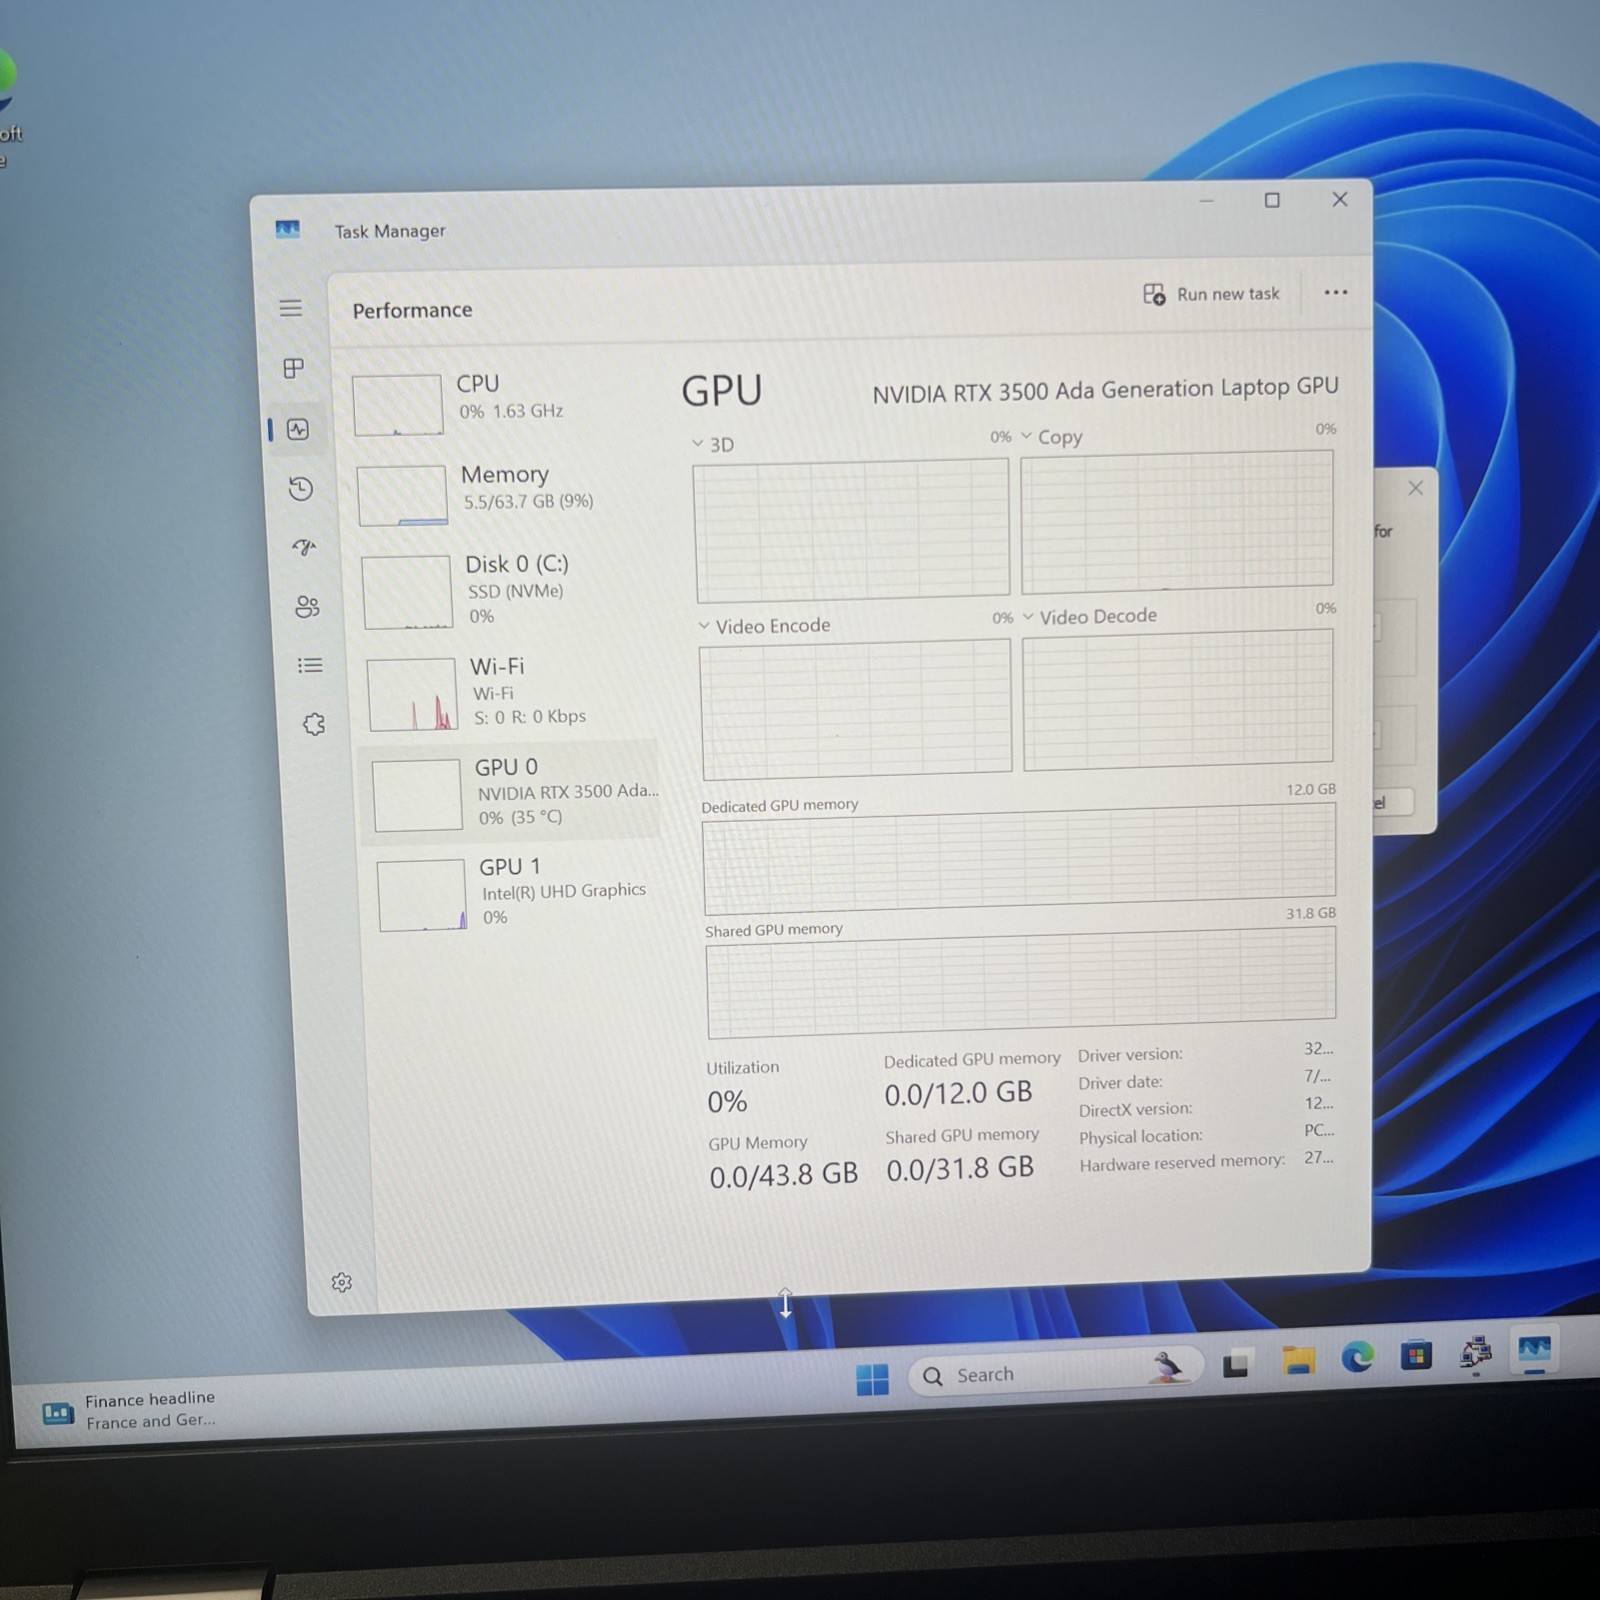This screenshot has height=1600, width=1600.
Task: Click the CPU mini graph thumbnail
Action: click(397, 405)
